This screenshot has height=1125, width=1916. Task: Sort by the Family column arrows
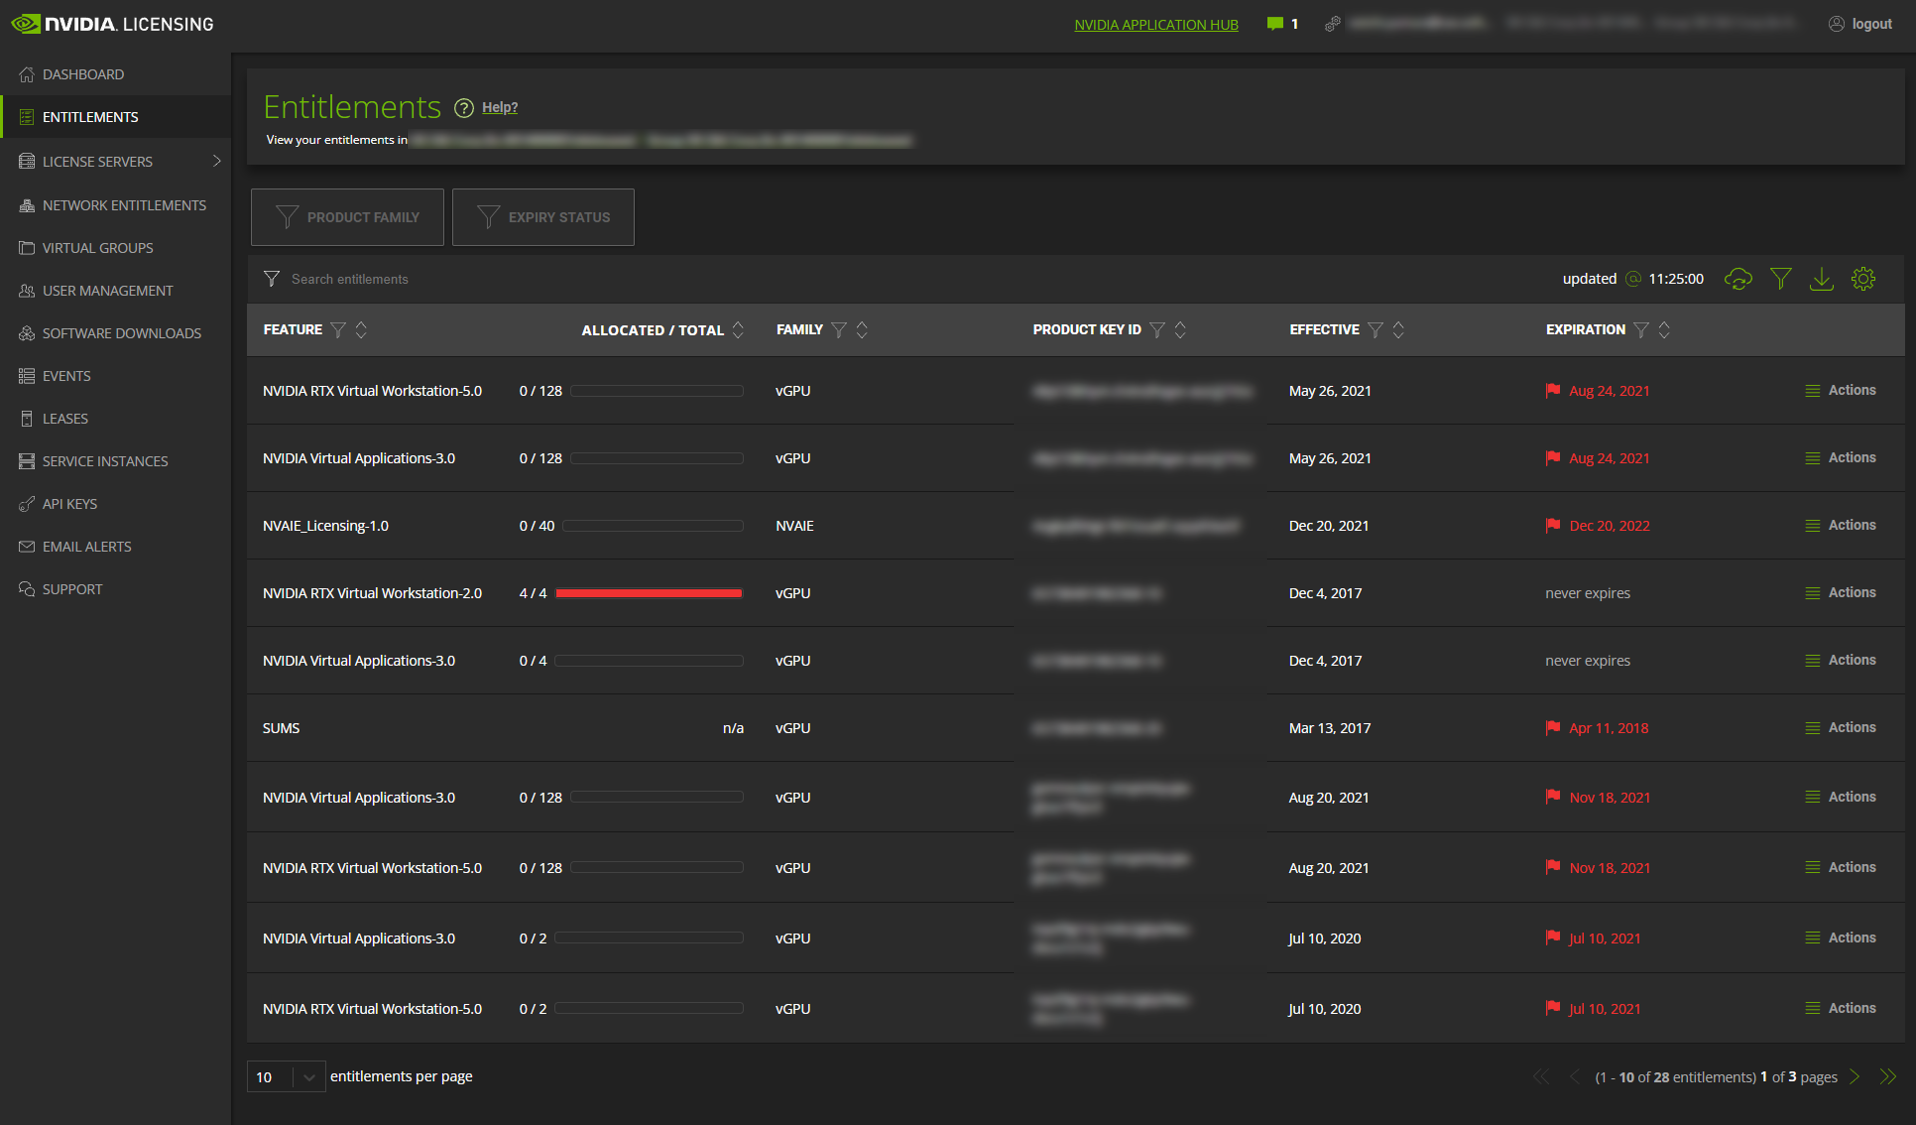(862, 330)
